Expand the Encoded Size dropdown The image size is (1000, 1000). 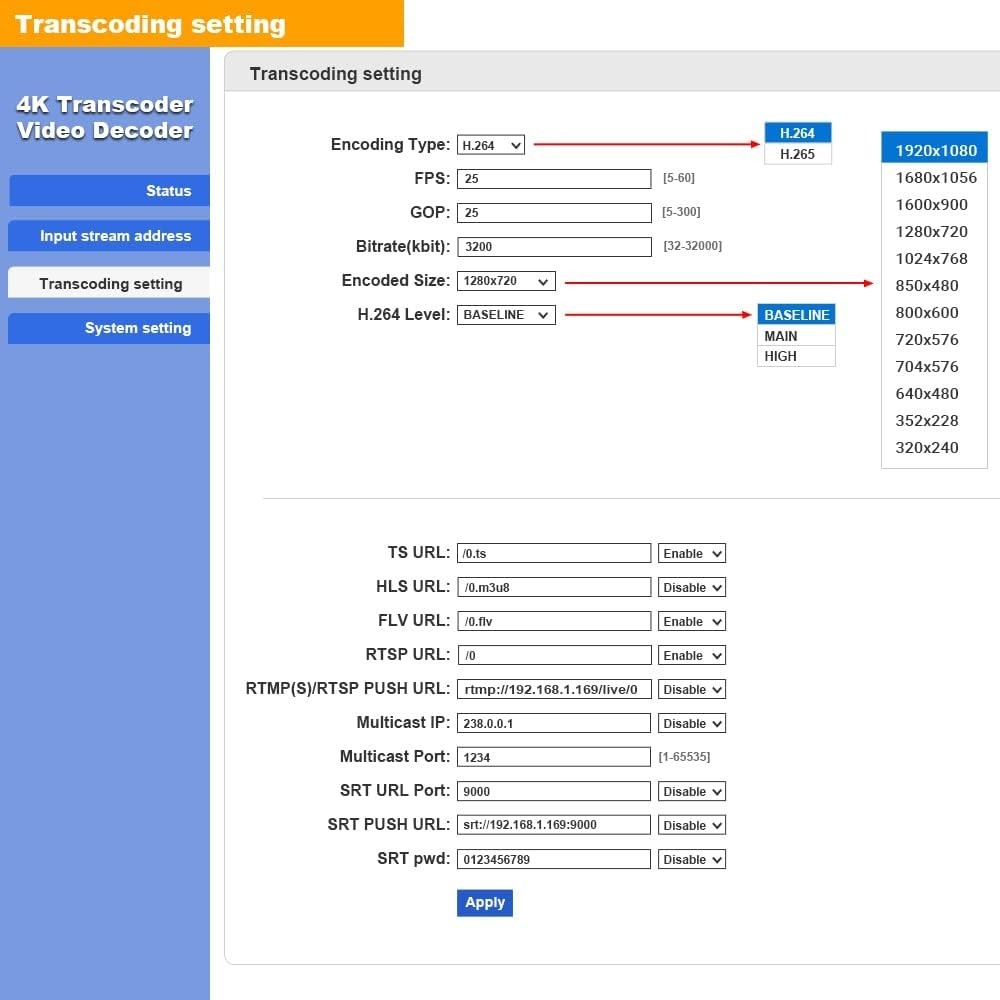pos(506,281)
